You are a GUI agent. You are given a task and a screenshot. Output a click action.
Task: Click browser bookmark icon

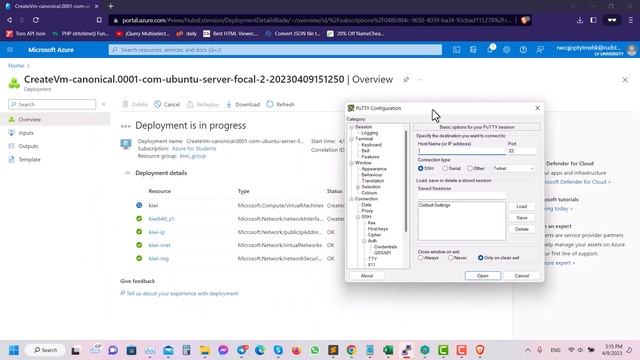[99, 20]
